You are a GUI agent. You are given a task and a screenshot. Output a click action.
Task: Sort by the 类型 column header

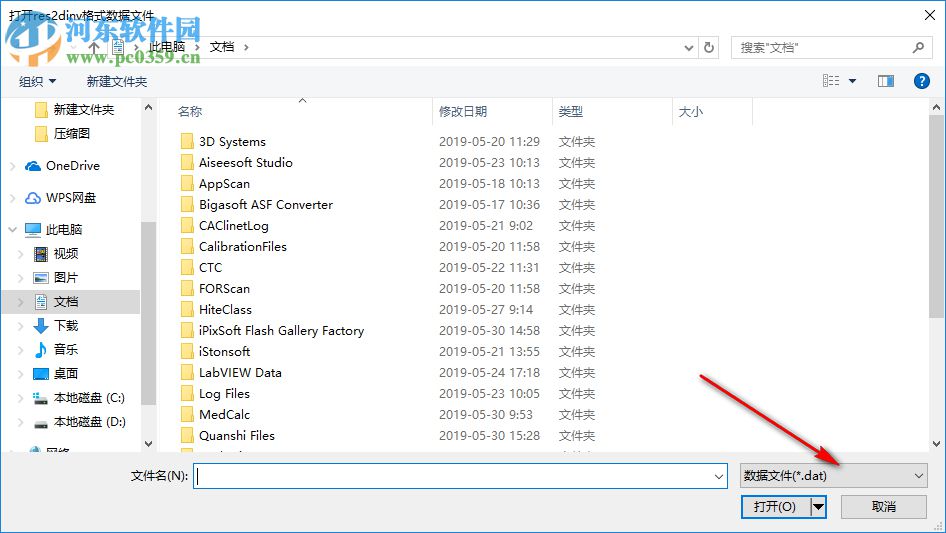click(571, 112)
